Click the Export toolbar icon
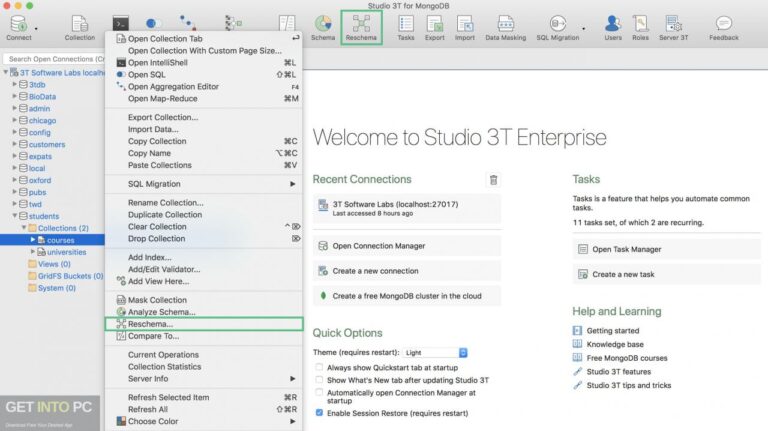The image size is (768, 431). point(434,24)
